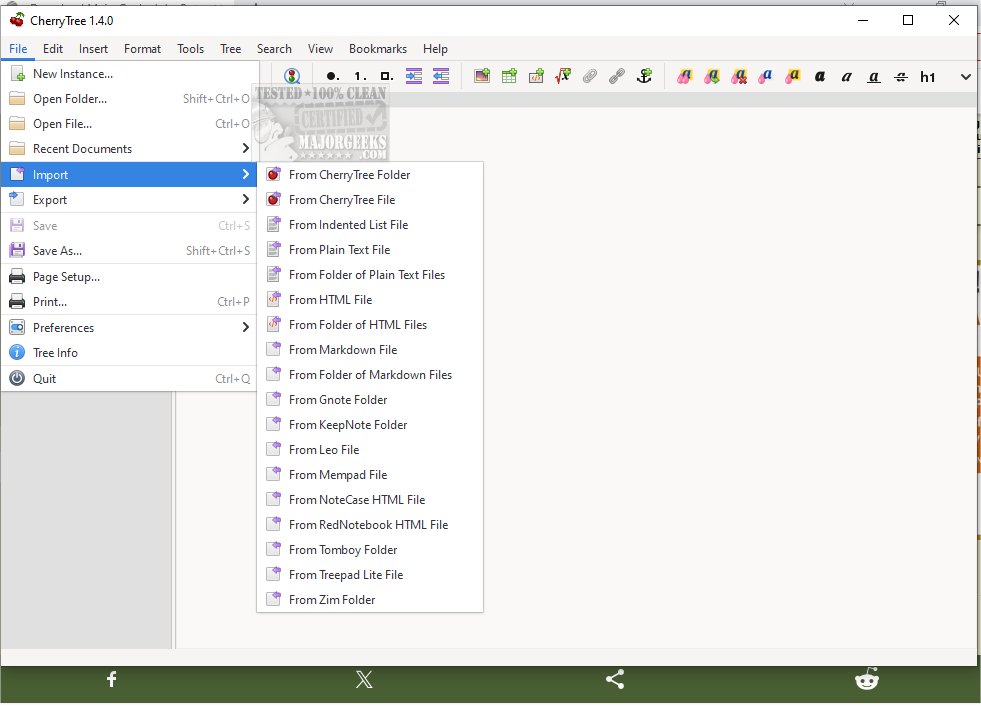This screenshot has width=981, height=707.
Task: Click the bulleted list toolbar icon
Action: click(332, 76)
